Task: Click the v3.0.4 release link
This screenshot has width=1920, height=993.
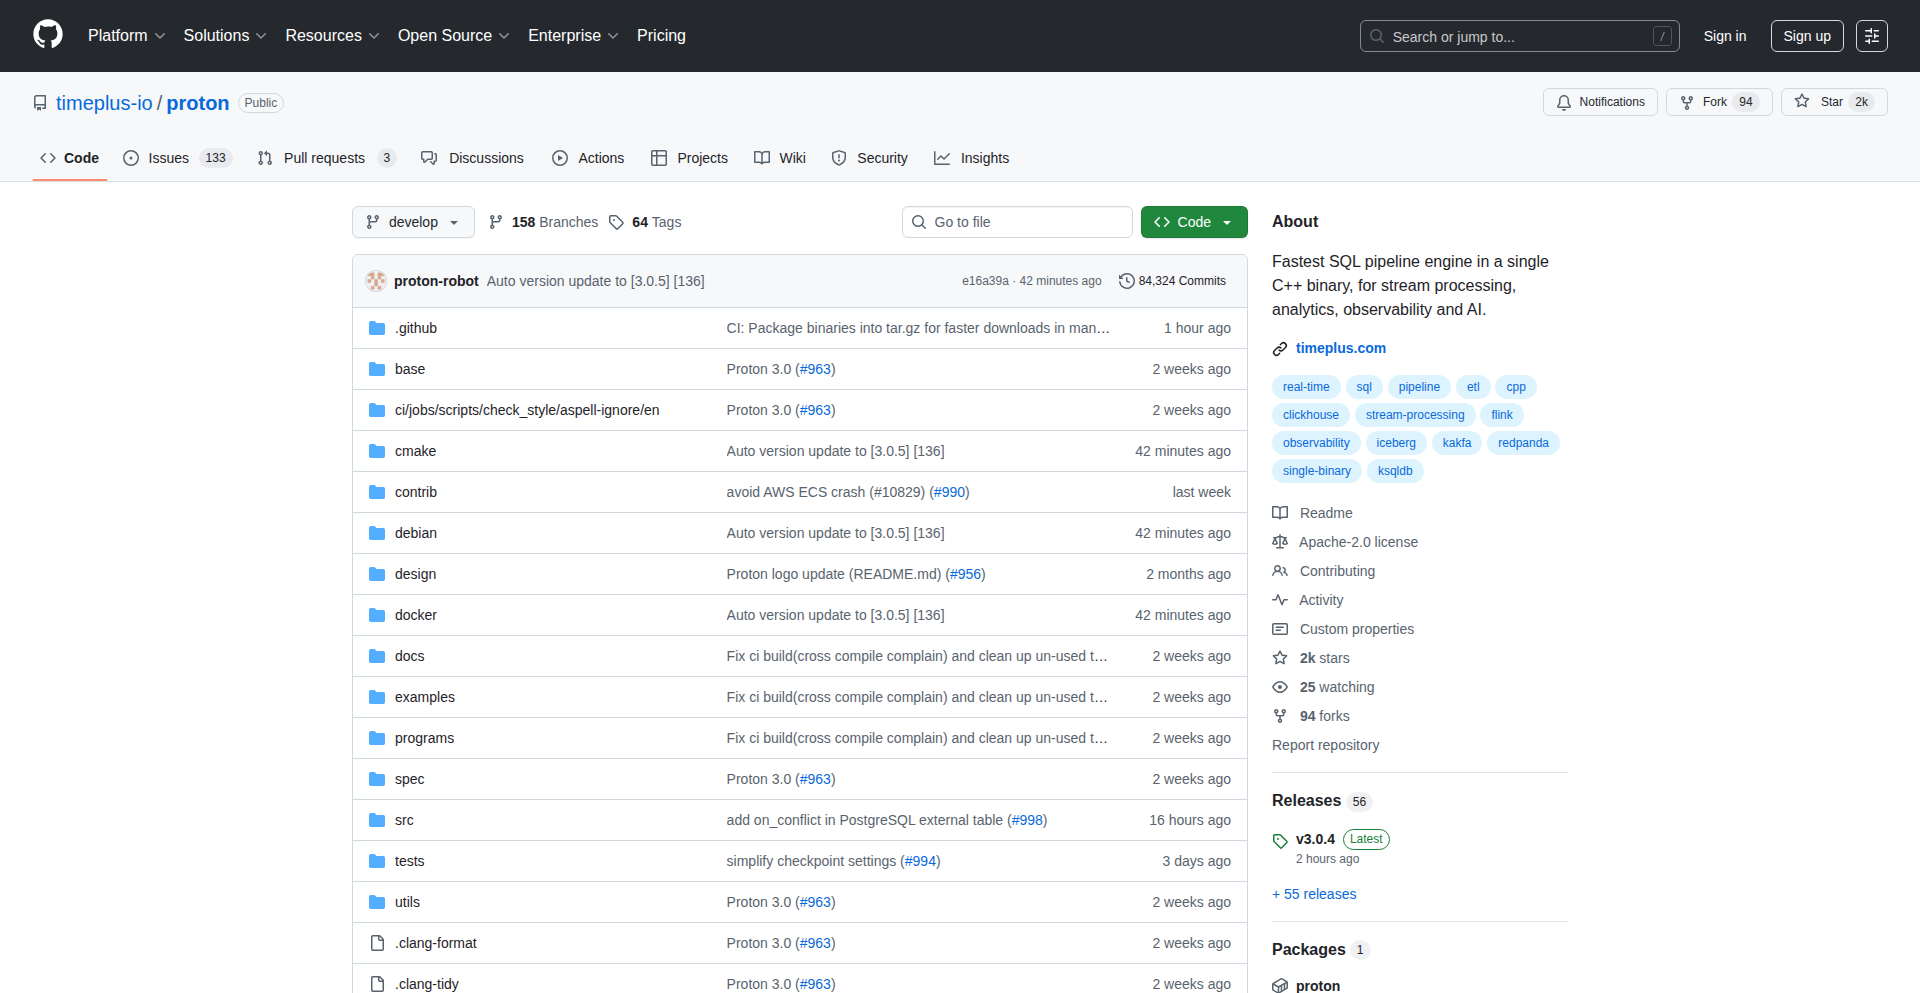Action: click(1315, 839)
